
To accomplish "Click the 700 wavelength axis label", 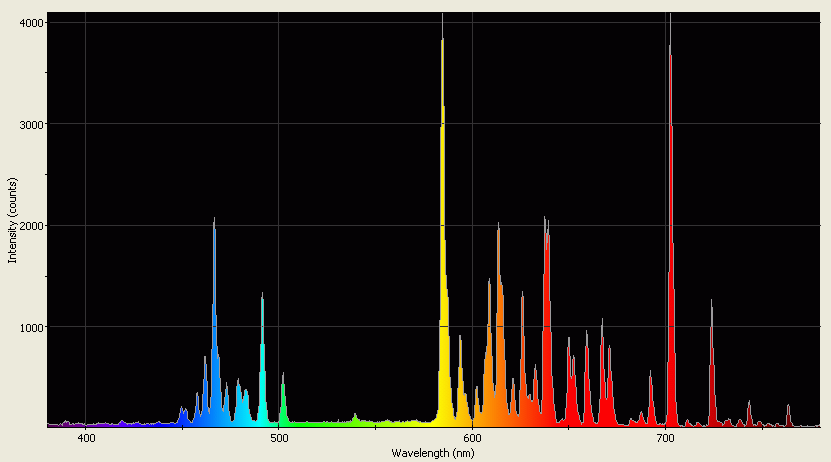I will point(666,438).
